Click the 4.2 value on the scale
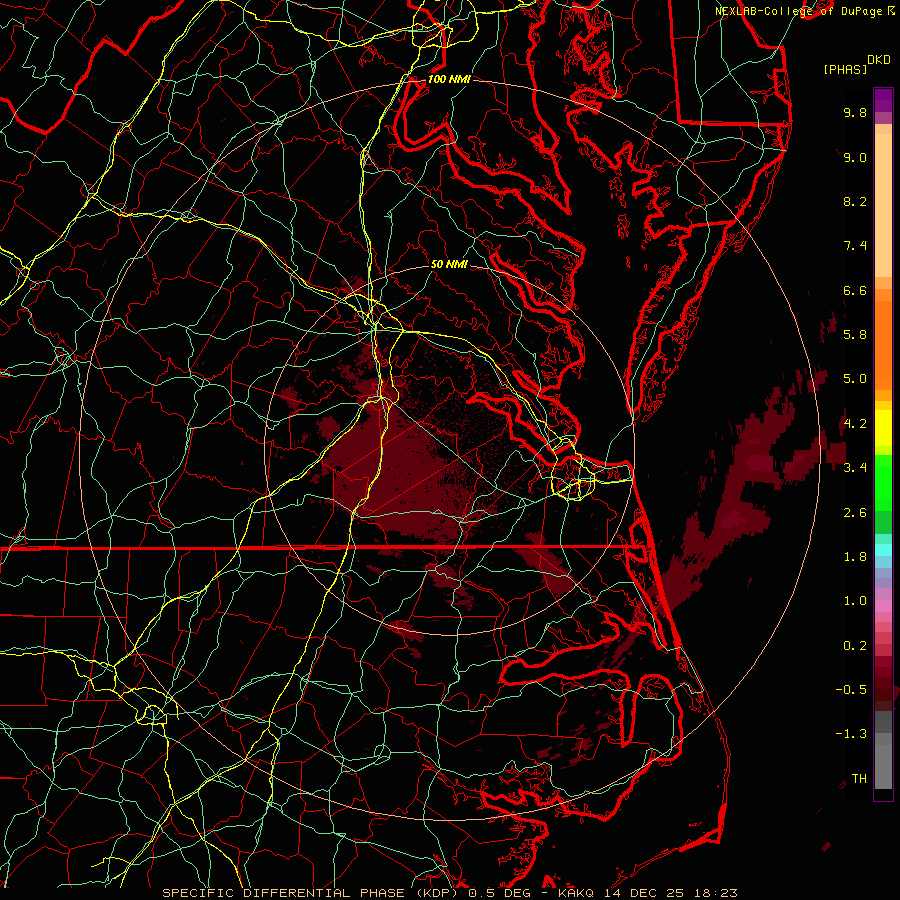Screen dimensions: 900x900 855,424
